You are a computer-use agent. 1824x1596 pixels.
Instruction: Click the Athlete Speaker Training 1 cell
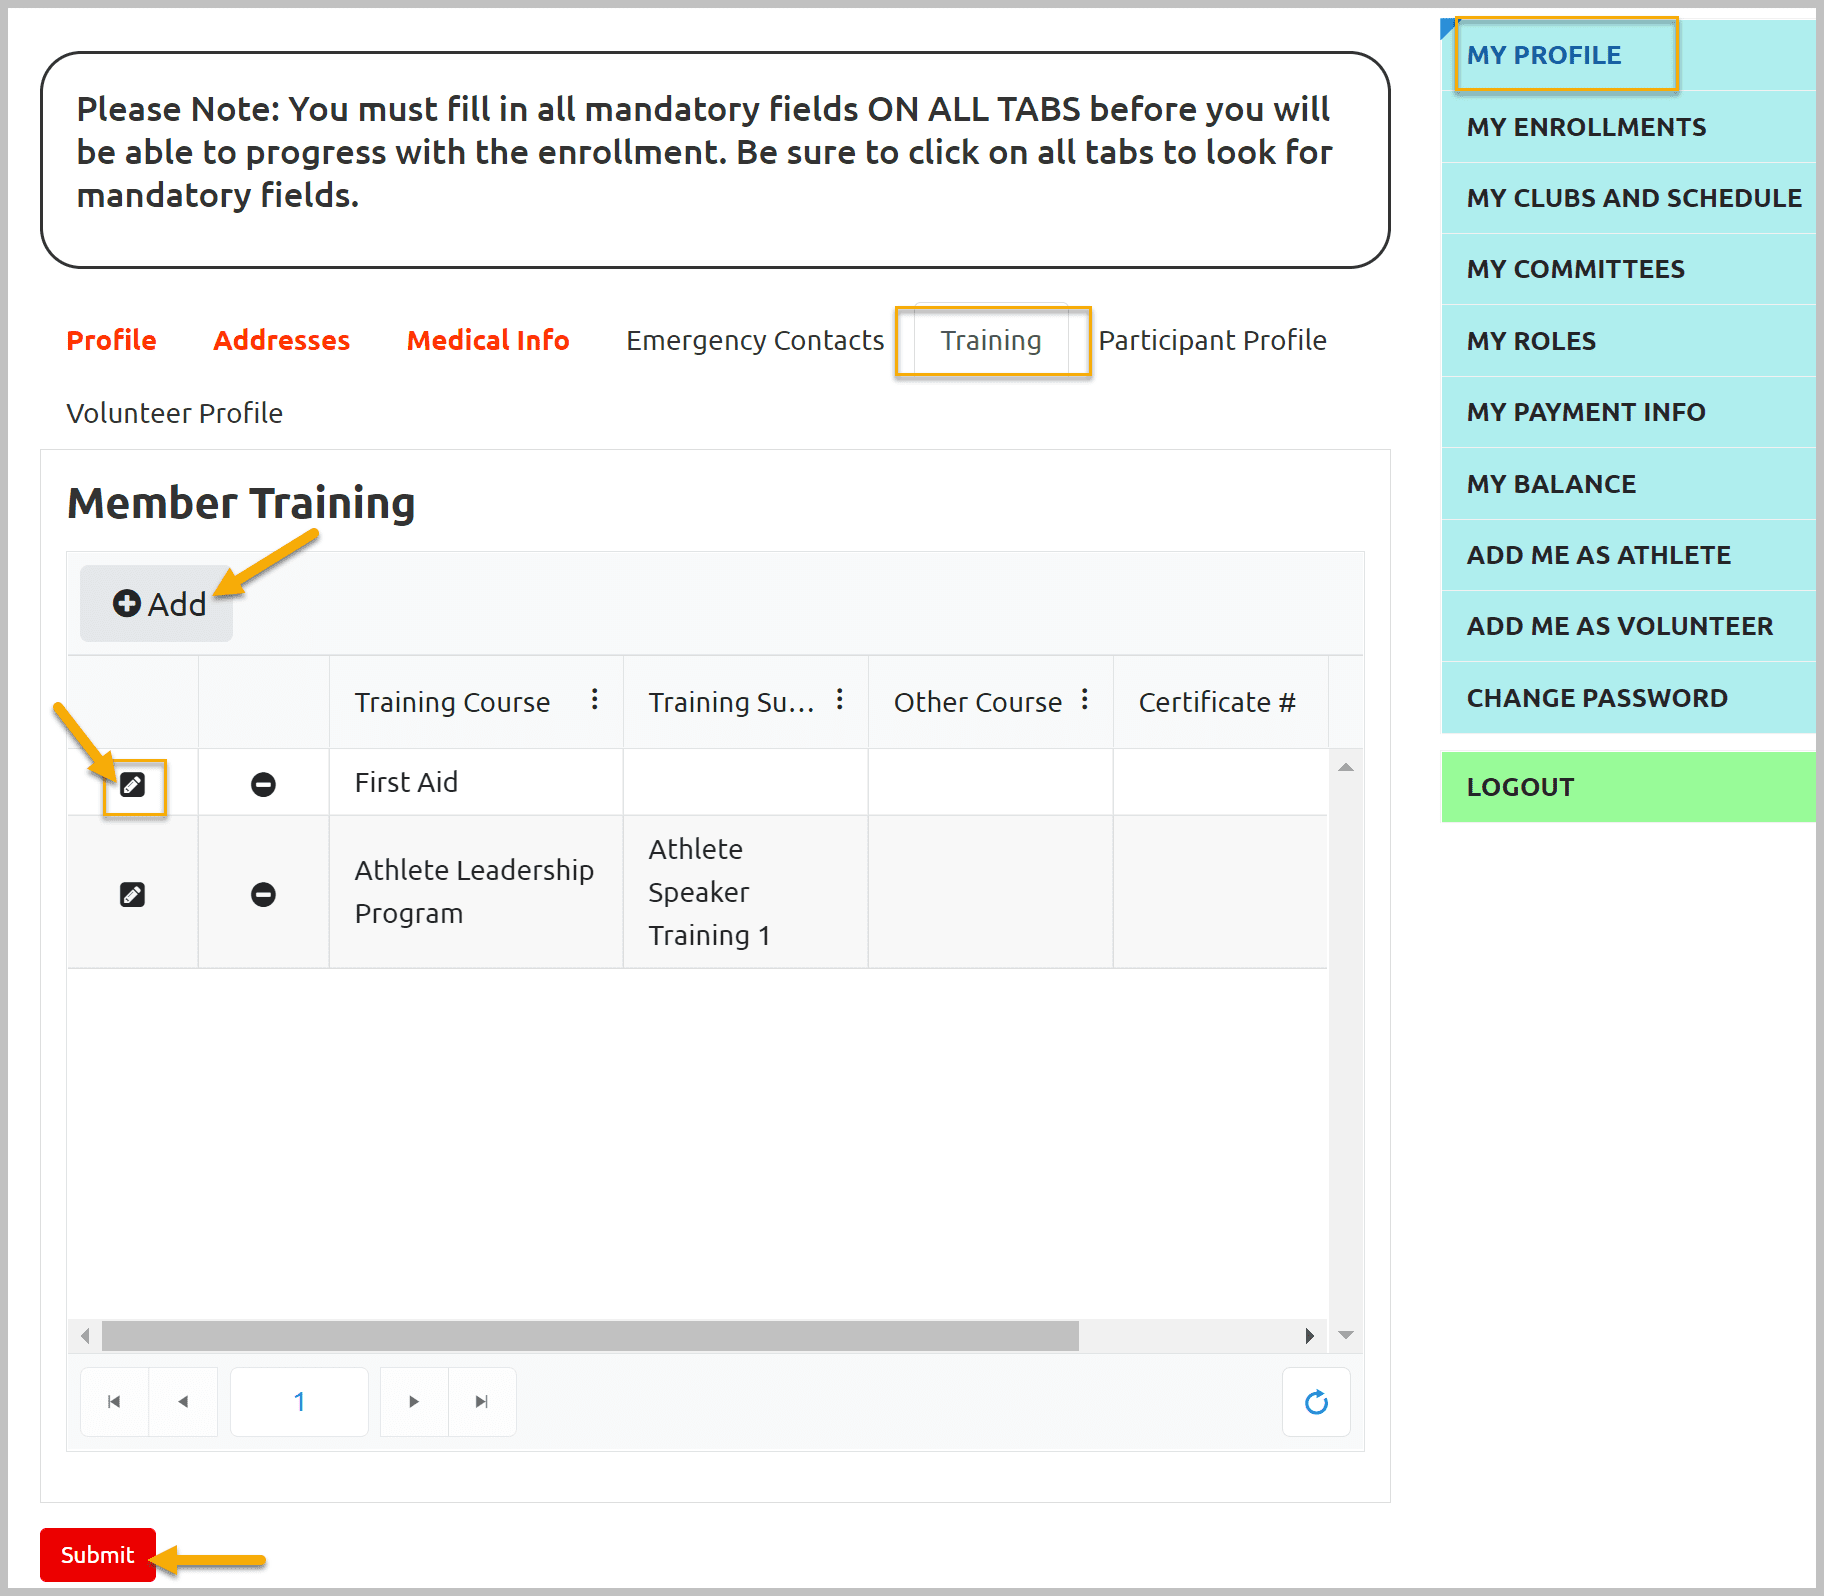tap(745, 892)
